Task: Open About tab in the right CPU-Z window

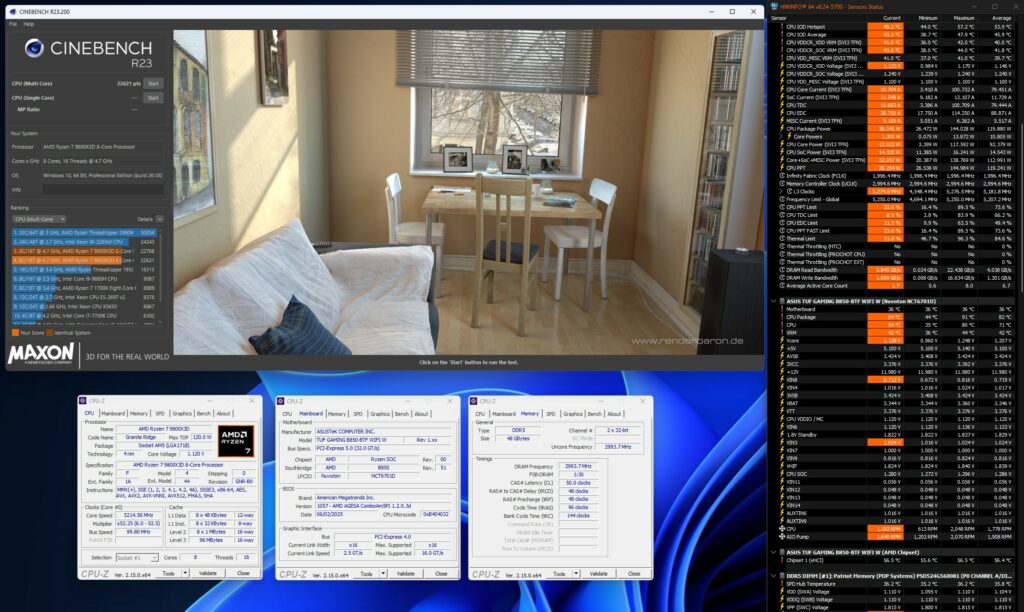Action: (615, 414)
